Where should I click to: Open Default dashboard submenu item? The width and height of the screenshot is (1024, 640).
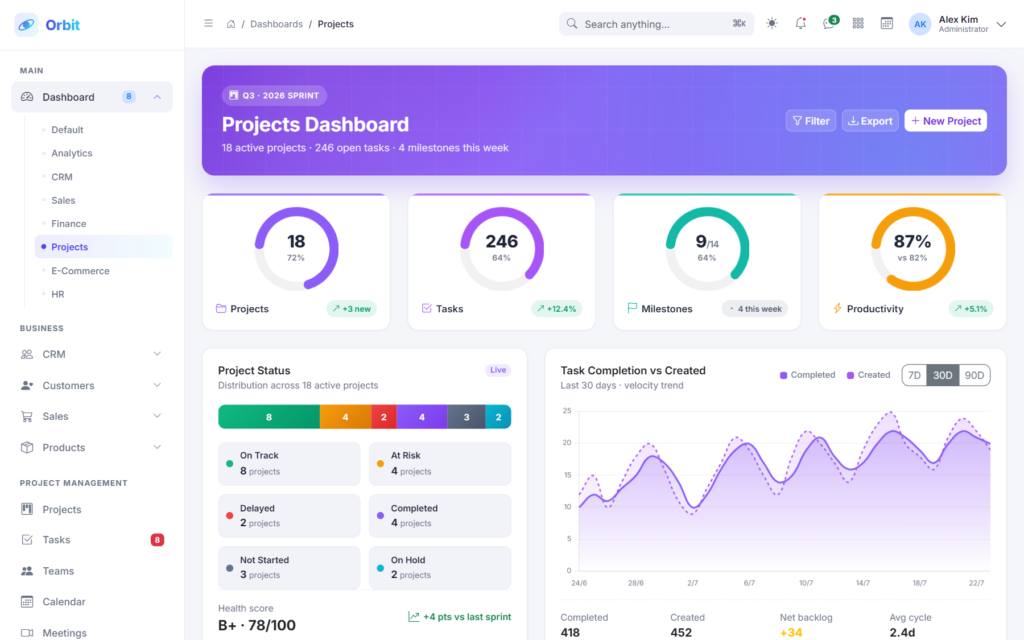point(104,130)
